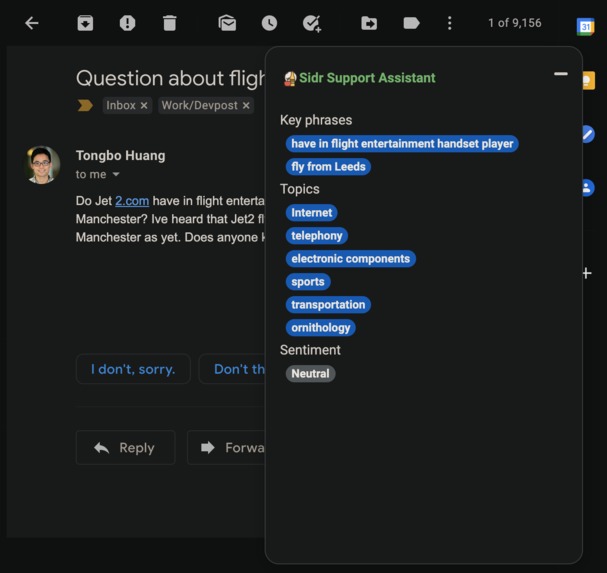Screen dimensions: 607x573
Task: Go back to inbox with arrow
Action: pyautogui.click(x=31, y=23)
